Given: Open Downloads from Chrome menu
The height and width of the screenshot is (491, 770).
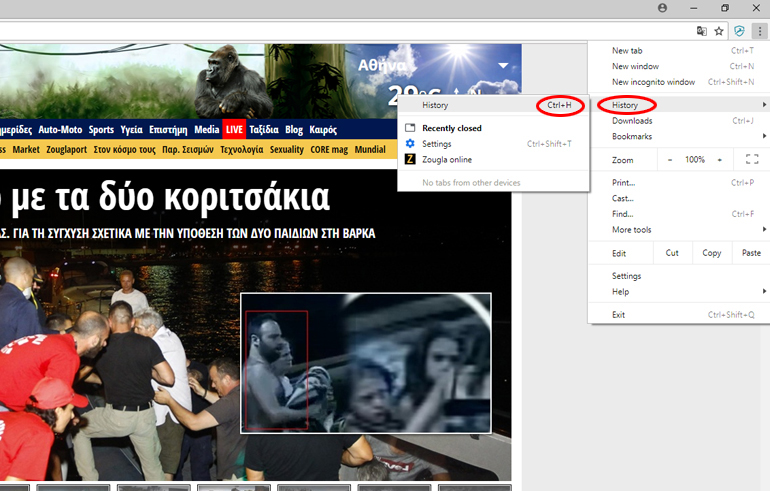Looking at the screenshot, I should (x=632, y=121).
